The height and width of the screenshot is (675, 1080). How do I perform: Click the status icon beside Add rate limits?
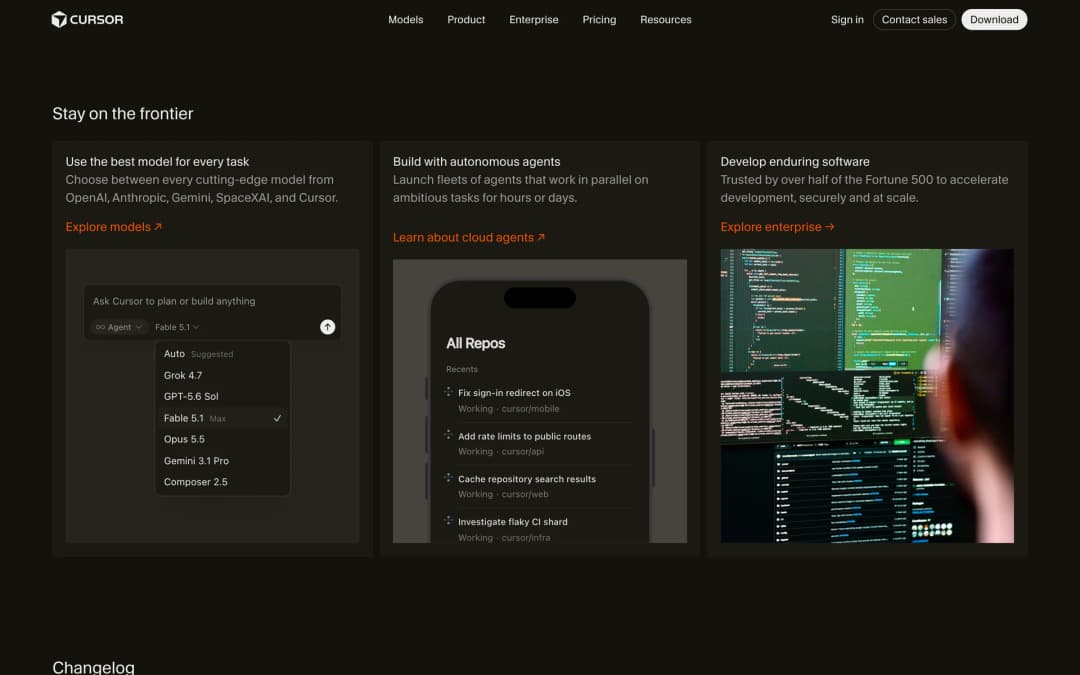(448, 435)
